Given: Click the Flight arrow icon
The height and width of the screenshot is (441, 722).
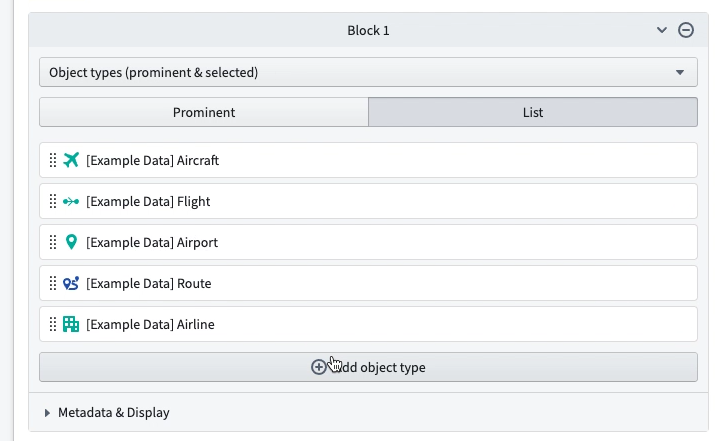Looking at the screenshot, I should (71, 201).
